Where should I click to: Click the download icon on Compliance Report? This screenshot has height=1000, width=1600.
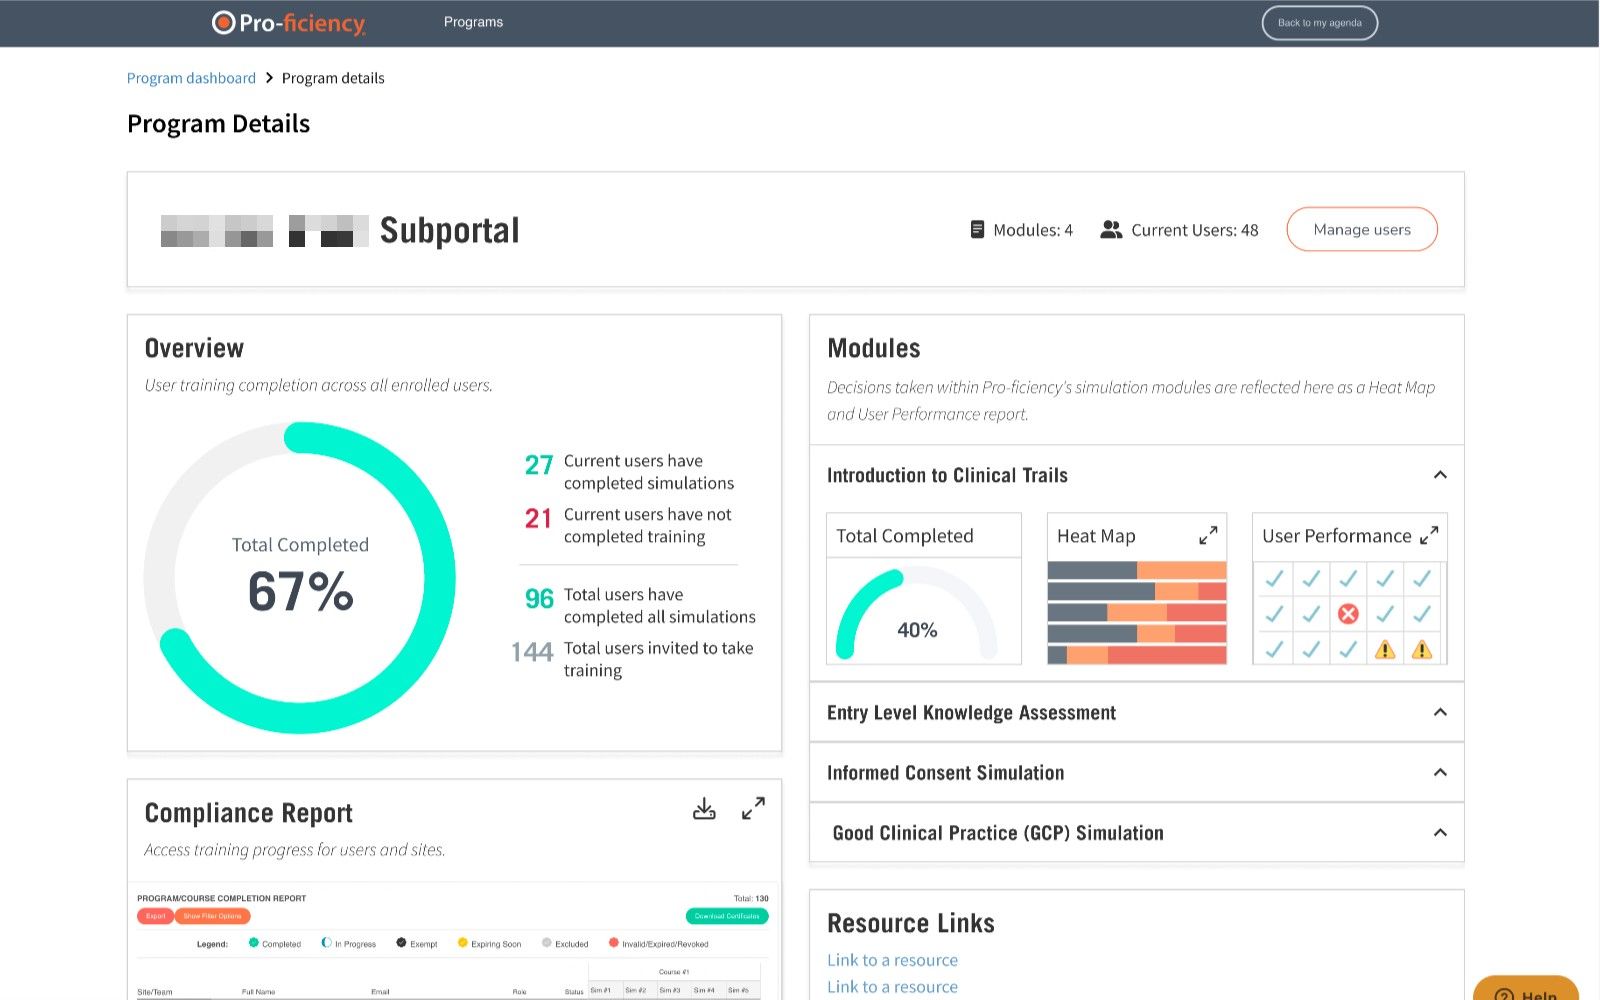click(x=704, y=808)
